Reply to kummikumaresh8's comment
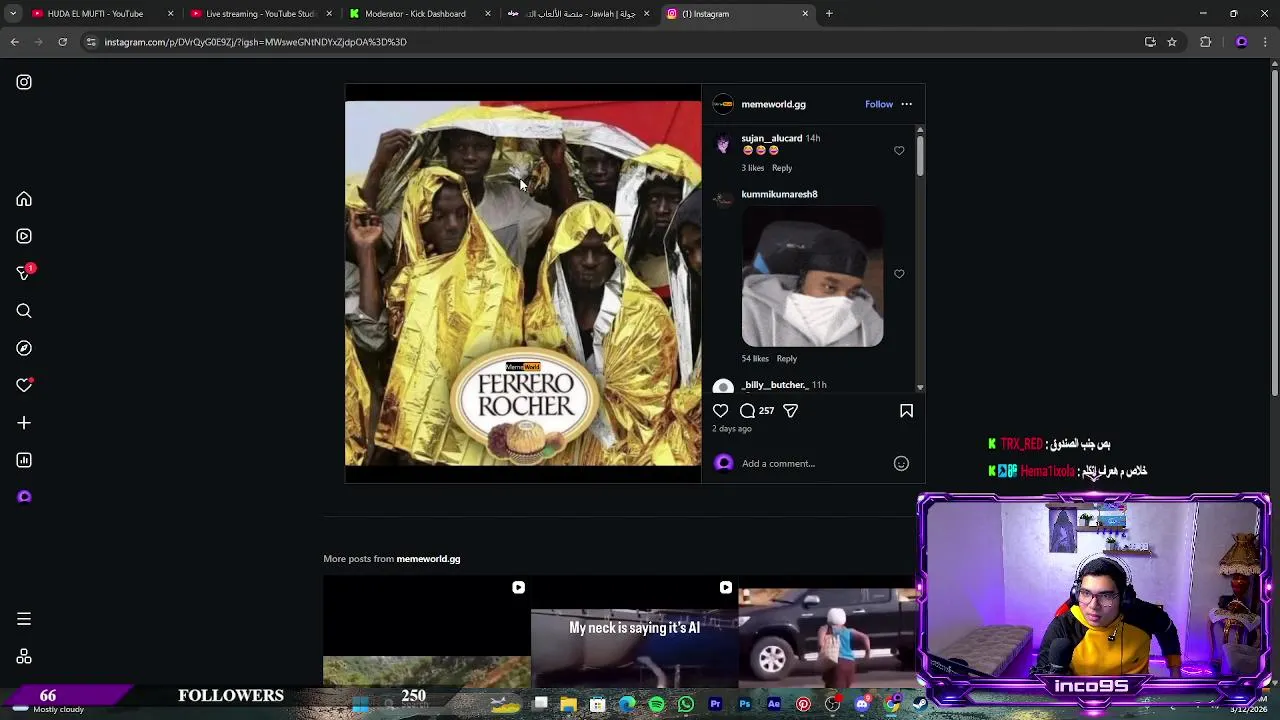Image resolution: width=1280 pixels, height=720 pixels. pyautogui.click(x=787, y=359)
